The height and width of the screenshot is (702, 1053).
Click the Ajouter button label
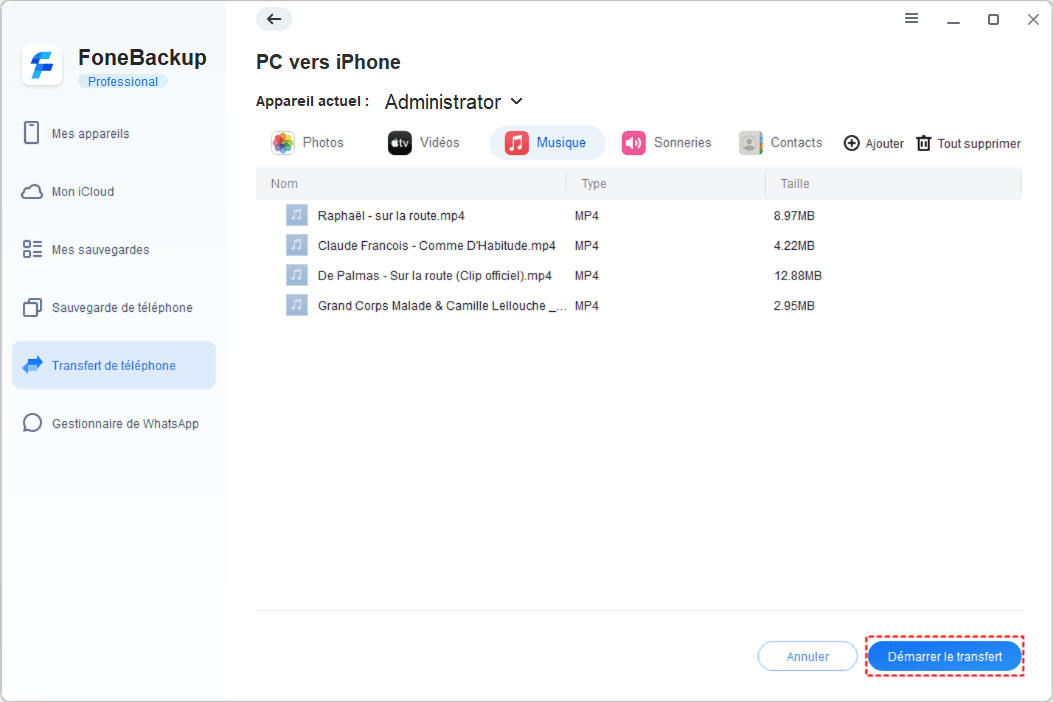[x=884, y=144]
